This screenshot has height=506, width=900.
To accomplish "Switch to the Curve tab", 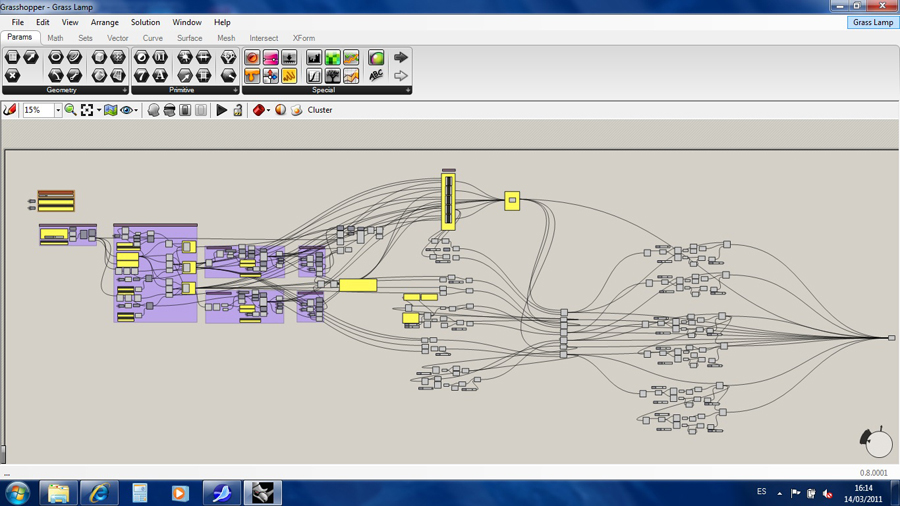I will 153,38.
